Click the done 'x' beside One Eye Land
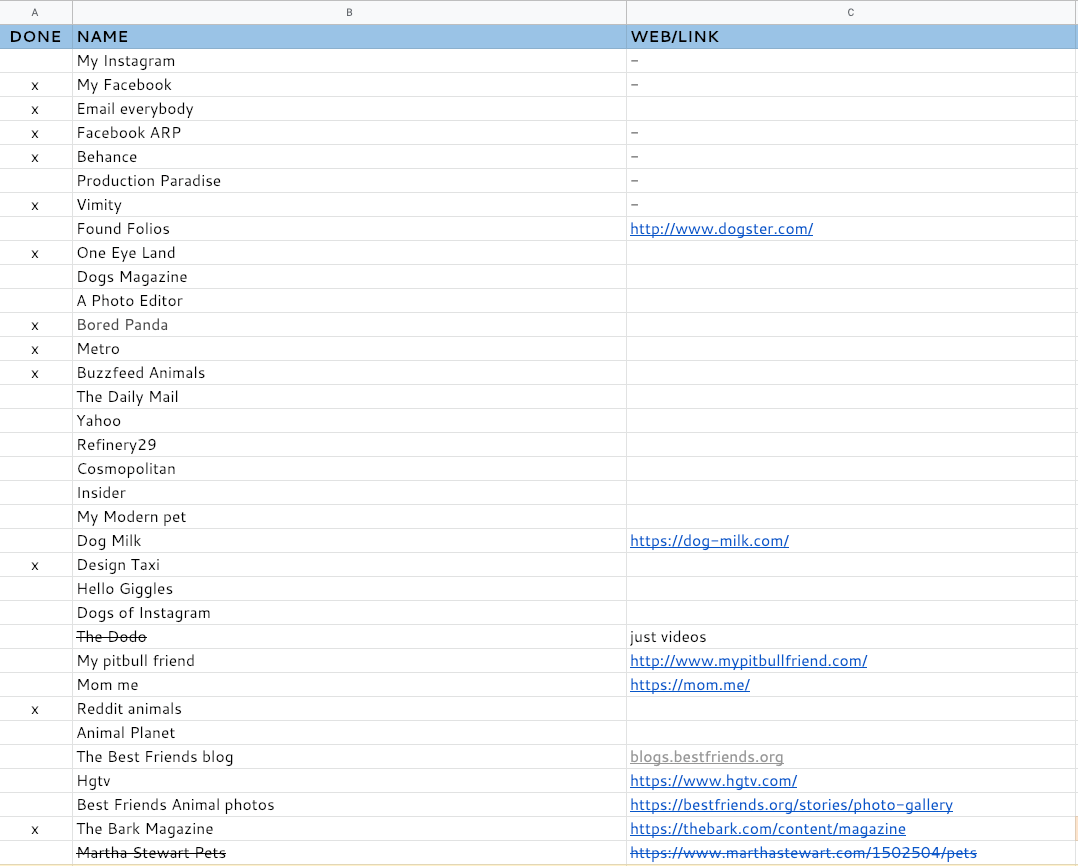Viewport: 1078px width, 866px height. (35, 254)
